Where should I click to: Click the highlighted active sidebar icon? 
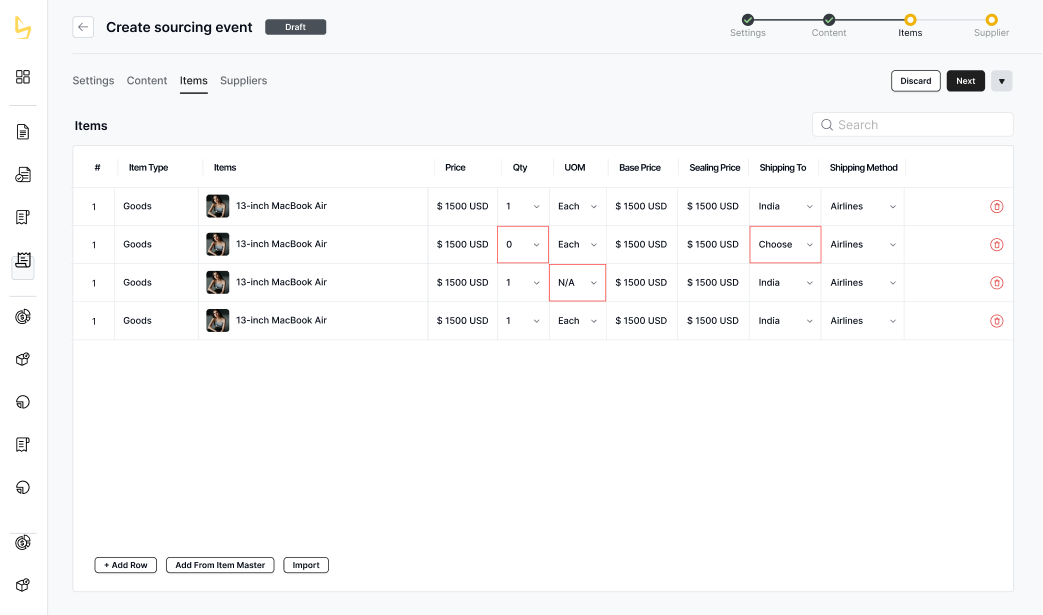coord(23,262)
